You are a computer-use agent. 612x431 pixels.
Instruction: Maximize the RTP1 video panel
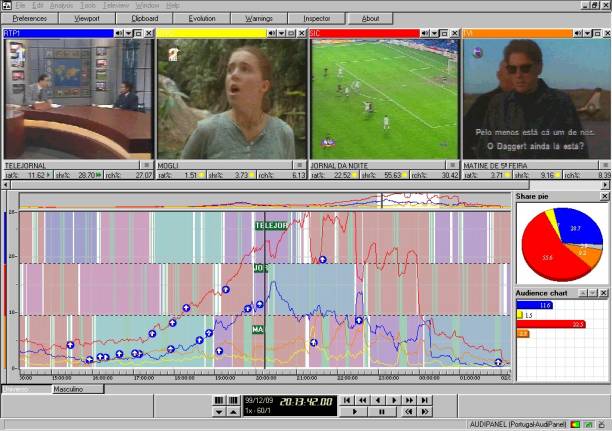[x=138, y=34]
